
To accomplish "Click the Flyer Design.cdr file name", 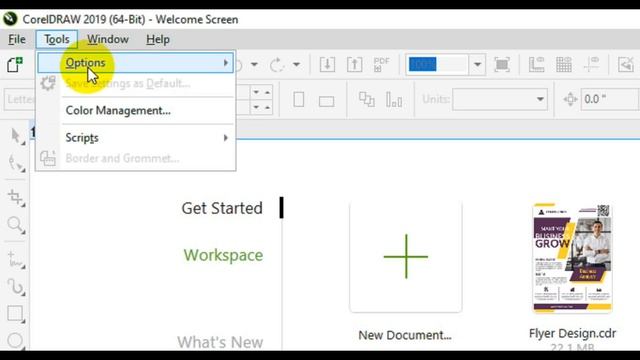I will (x=573, y=333).
